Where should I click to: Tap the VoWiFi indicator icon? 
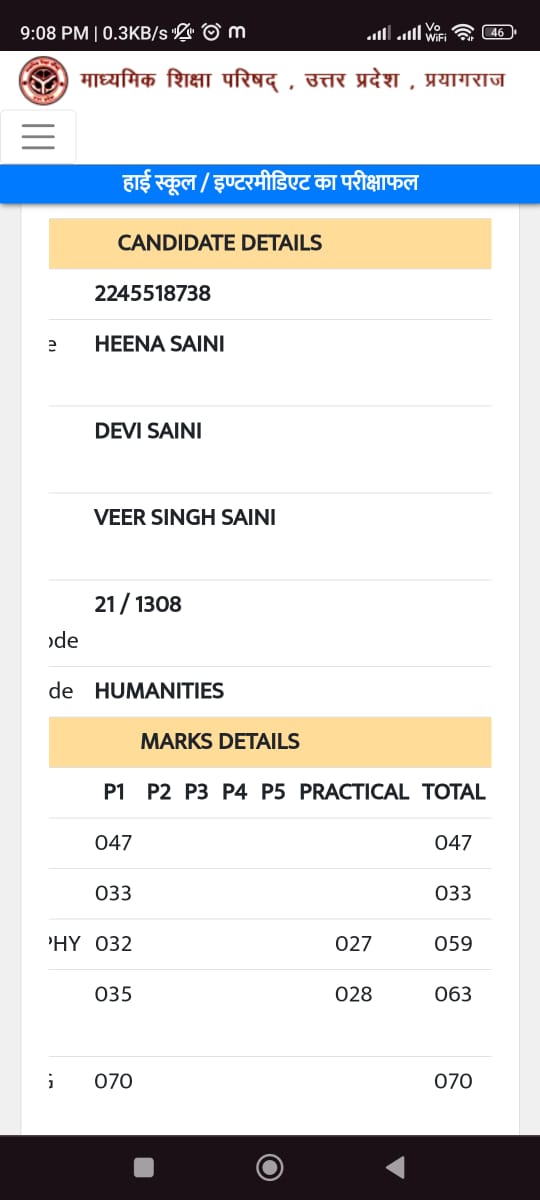[436, 33]
